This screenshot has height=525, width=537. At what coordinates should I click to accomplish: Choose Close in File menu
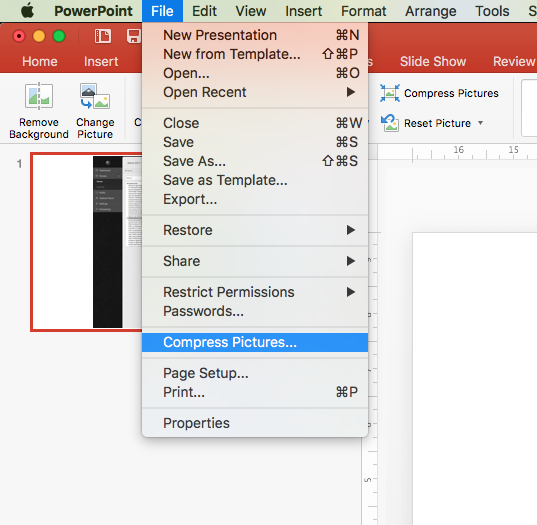(255, 123)
